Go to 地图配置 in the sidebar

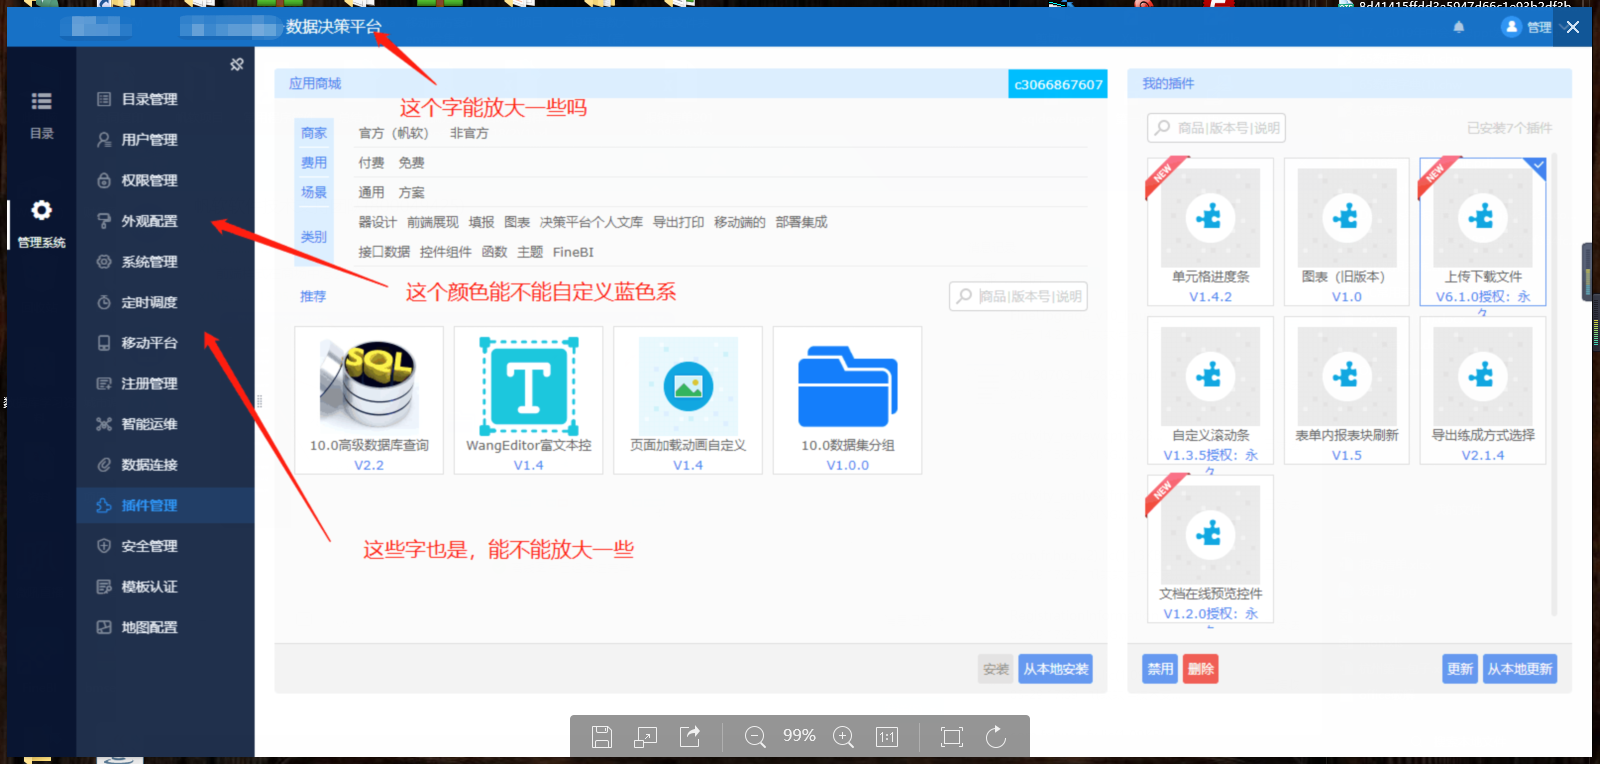click(x=165, y=627)
